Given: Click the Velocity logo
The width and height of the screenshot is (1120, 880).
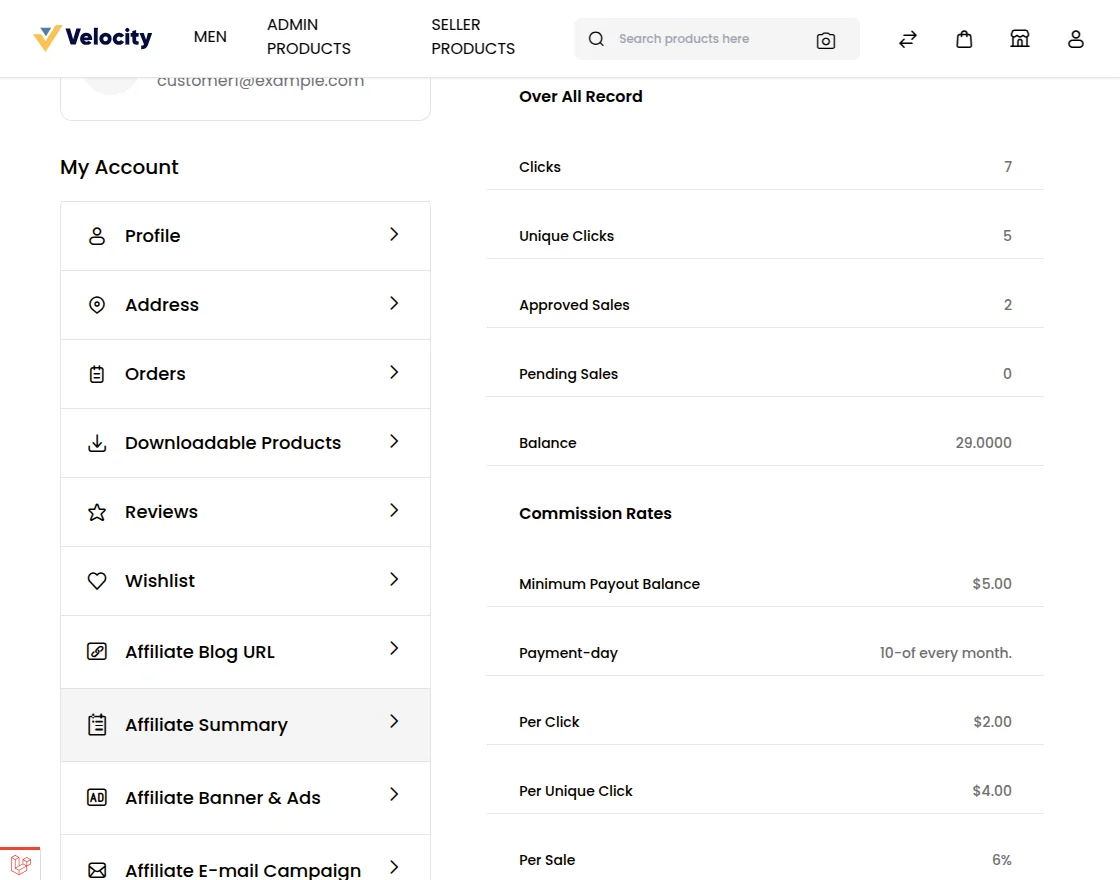Looking at the screenshot, I should (93, 38).
